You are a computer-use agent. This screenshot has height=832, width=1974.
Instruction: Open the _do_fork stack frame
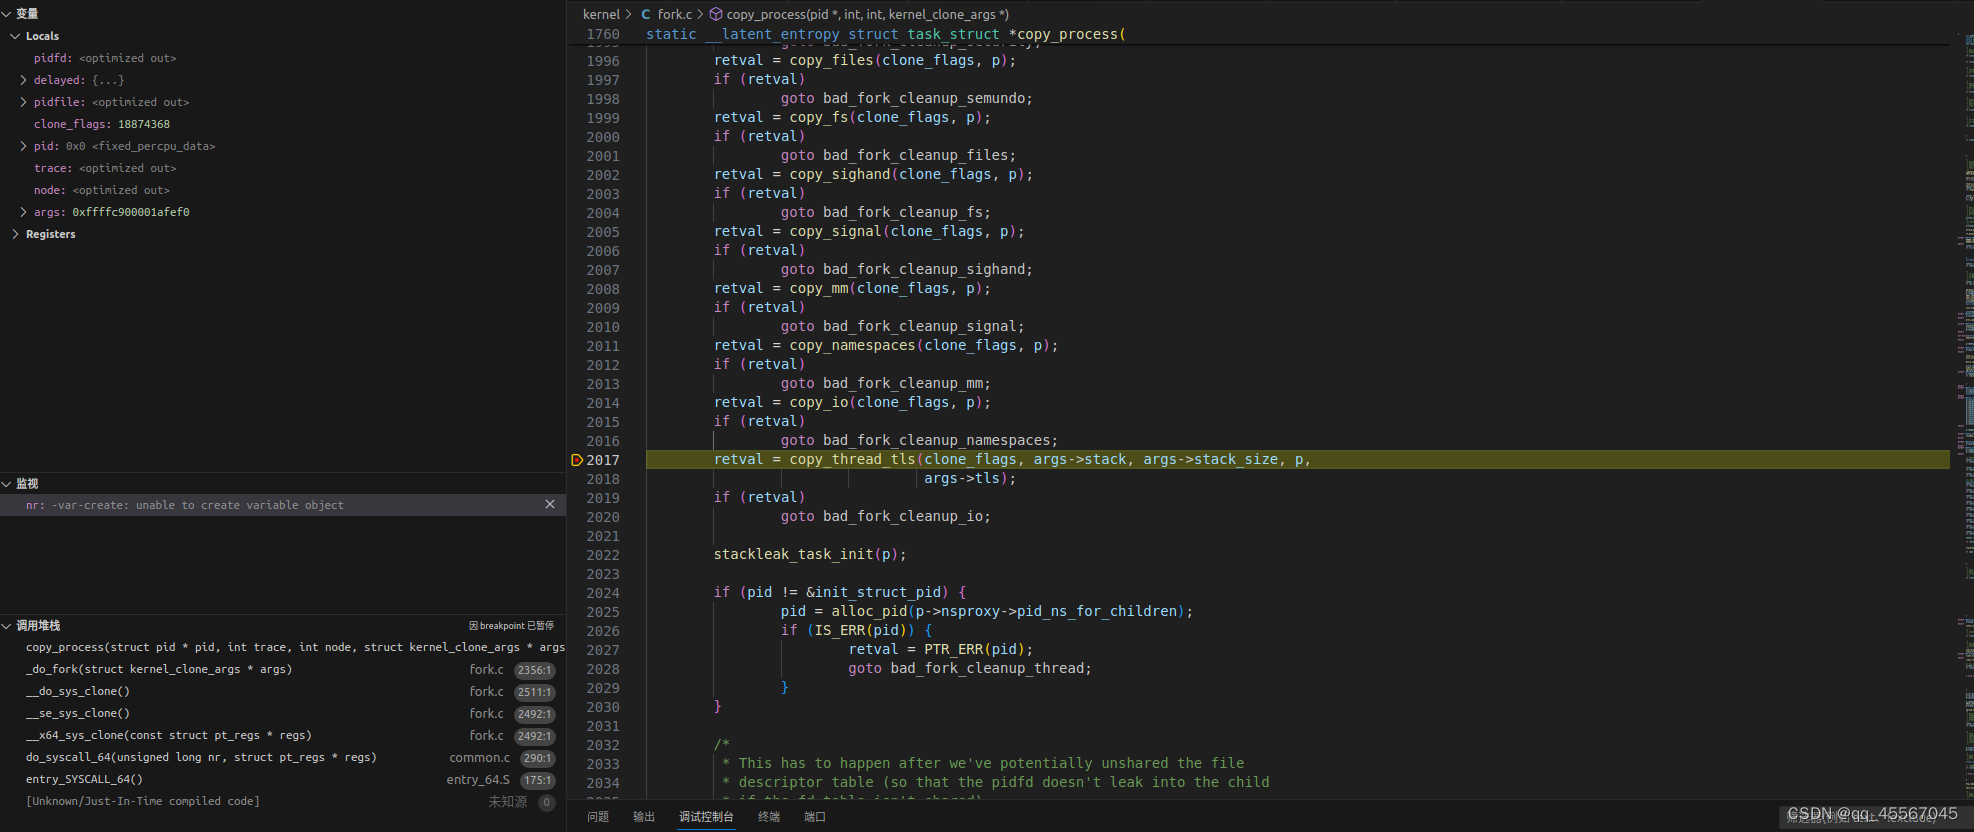283,670
